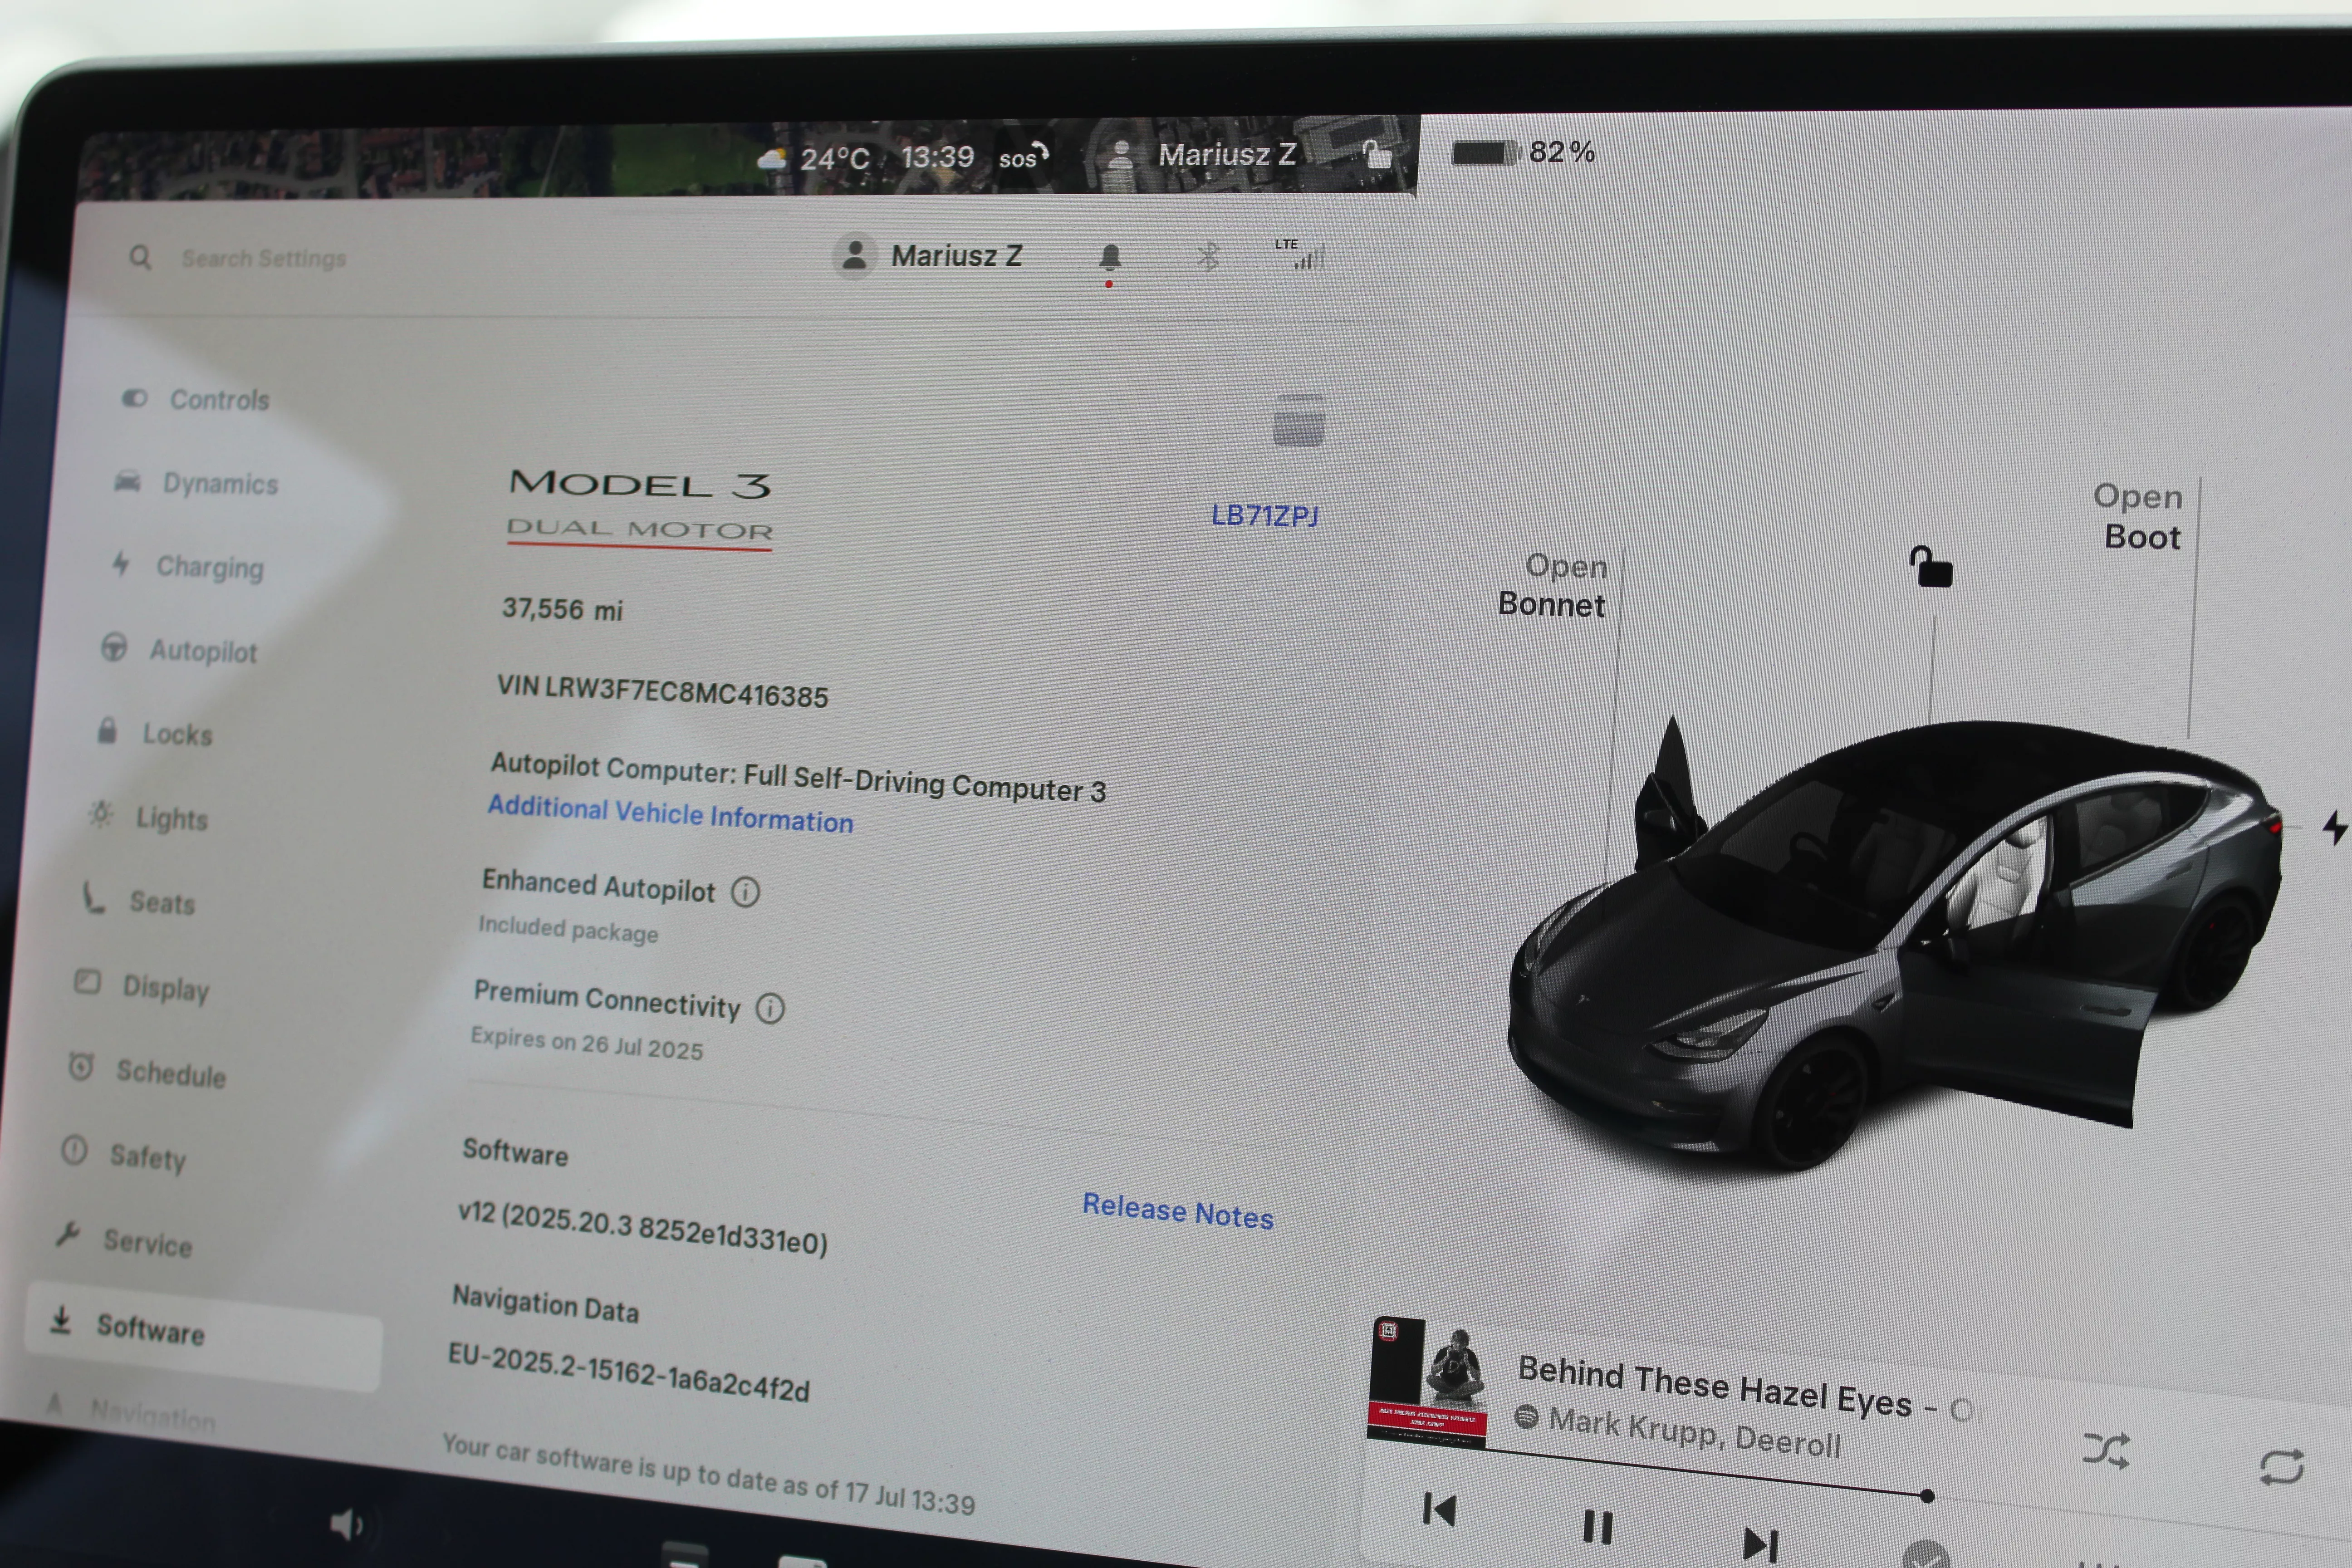The height and width of the screenshot is (1568, 2352).
Task: Open the software Release Notes link
Action: (x=1177, y=1211)
